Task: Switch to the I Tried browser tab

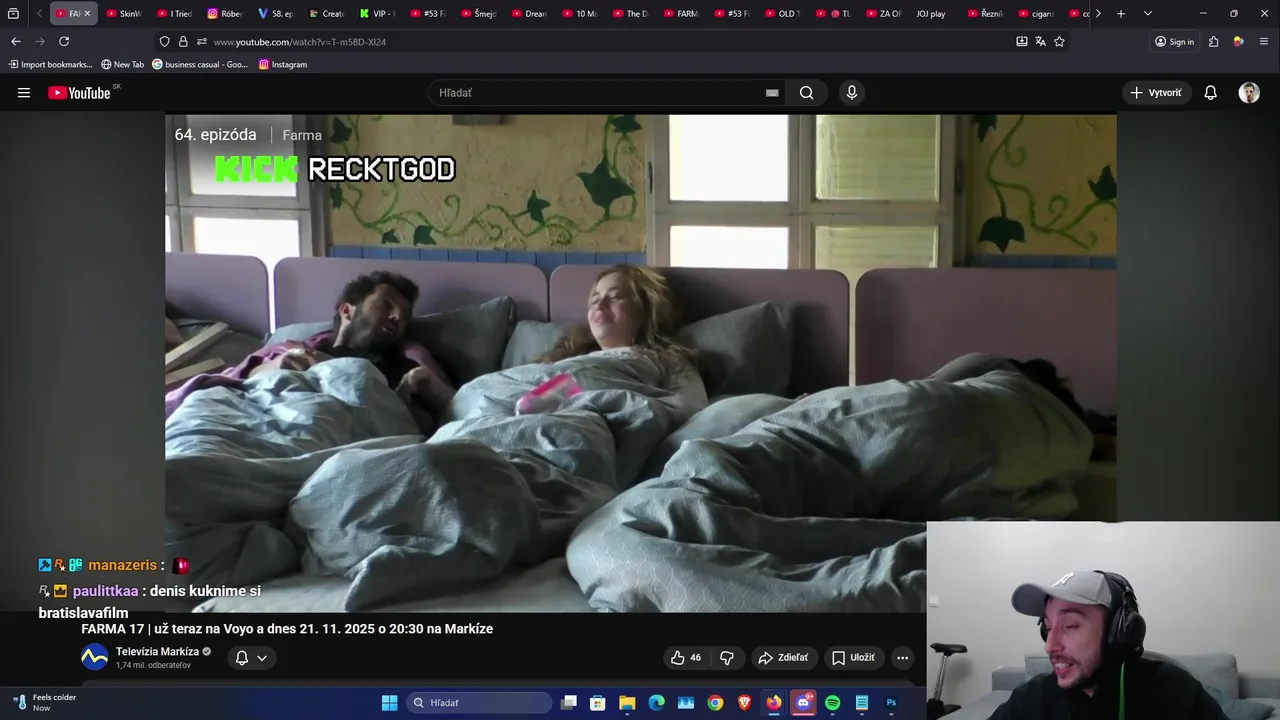Action: click(x=174, y=14)
